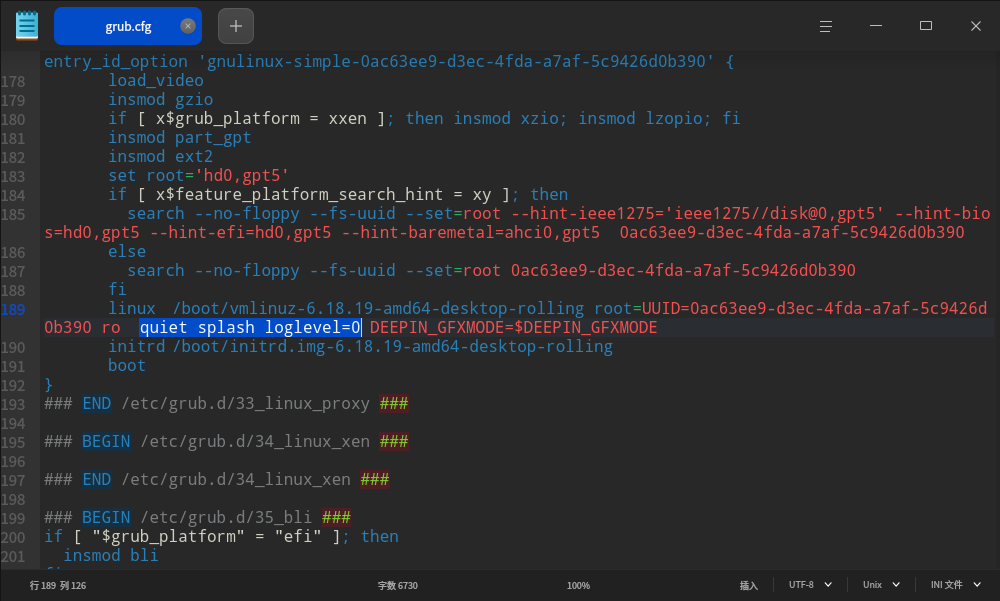The width and height of the screenshot is (1000, 601).
Task: Close the text editor window
Action: pos(975,26)
